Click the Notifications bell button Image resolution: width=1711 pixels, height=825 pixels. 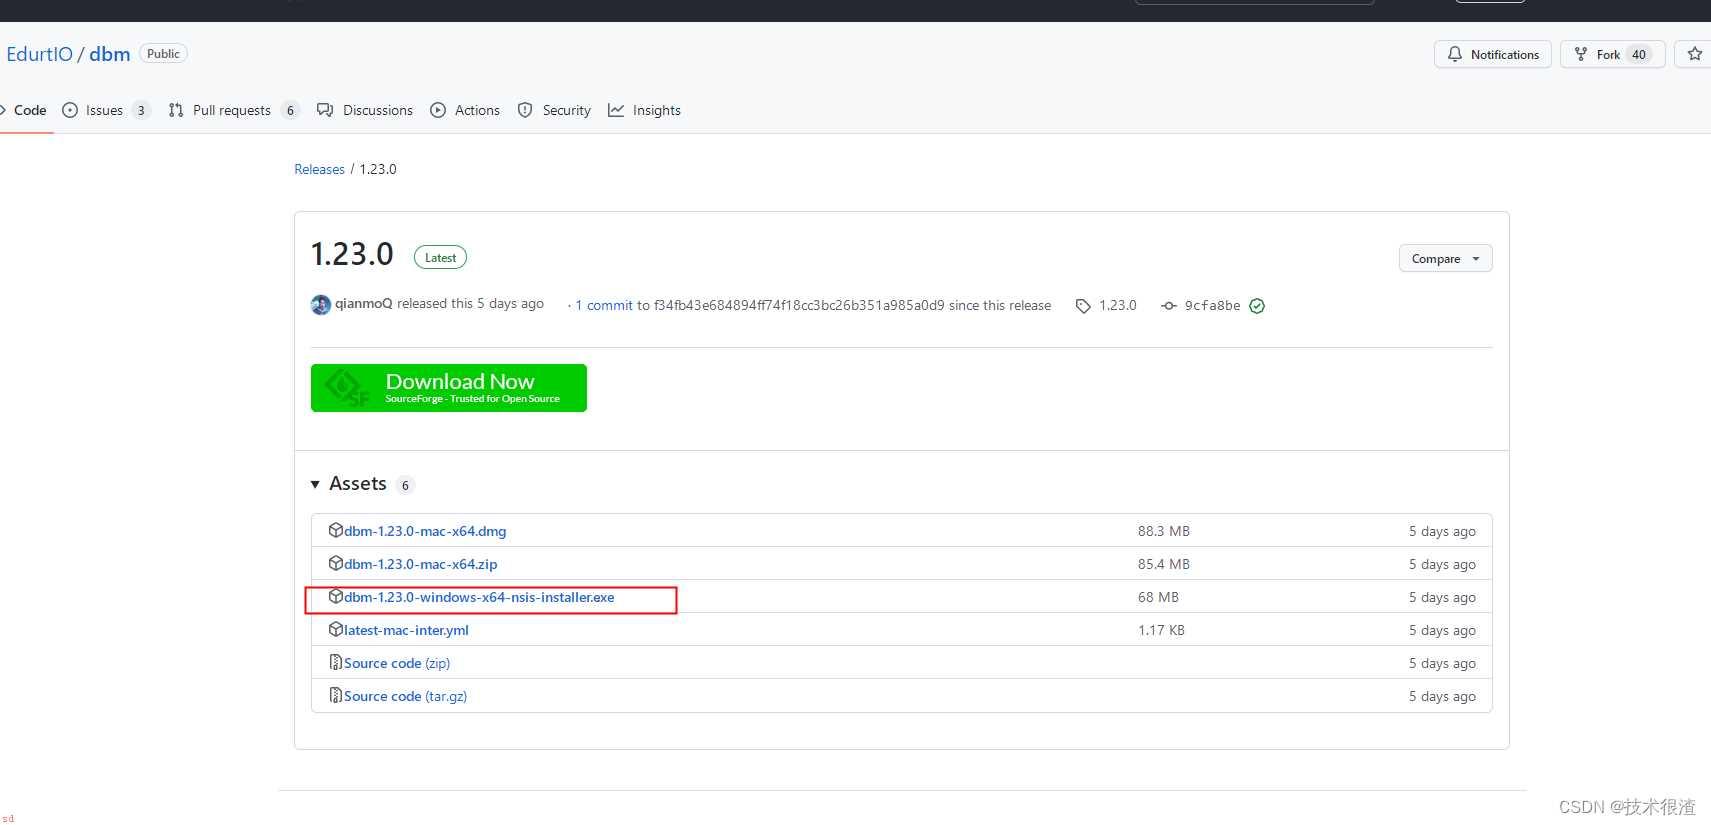(1493, 54)
